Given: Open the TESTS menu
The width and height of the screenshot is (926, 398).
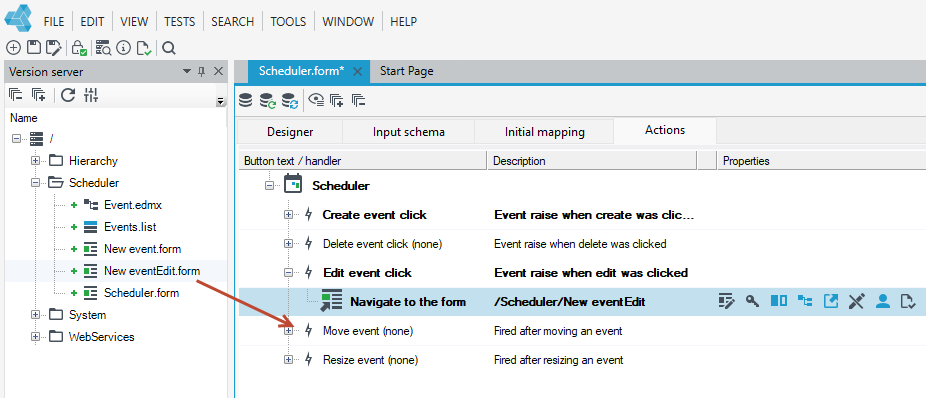Looking at the screenshot, I should [x=180, y=22].
